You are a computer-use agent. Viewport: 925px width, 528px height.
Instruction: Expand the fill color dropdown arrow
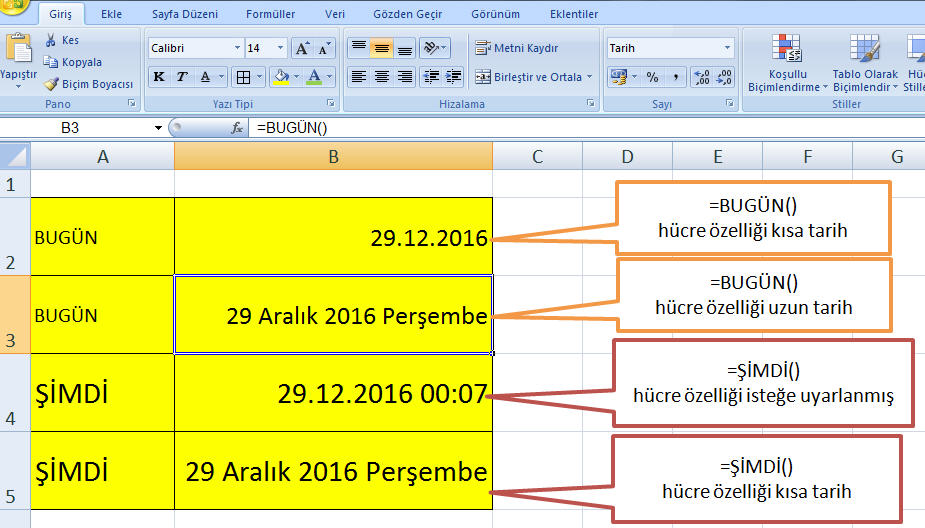point(296,77)
